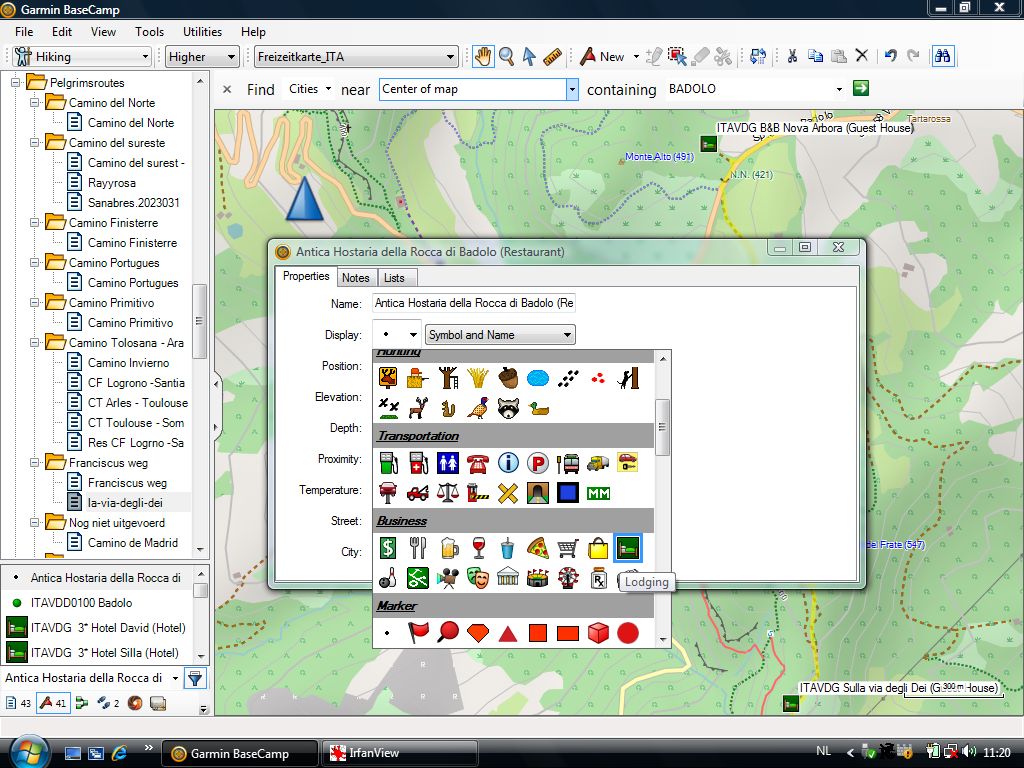The width and height of the screenshot is (1024, 768).
Task: Select the Parking 'P' symbol
Action: coord(538,463)
